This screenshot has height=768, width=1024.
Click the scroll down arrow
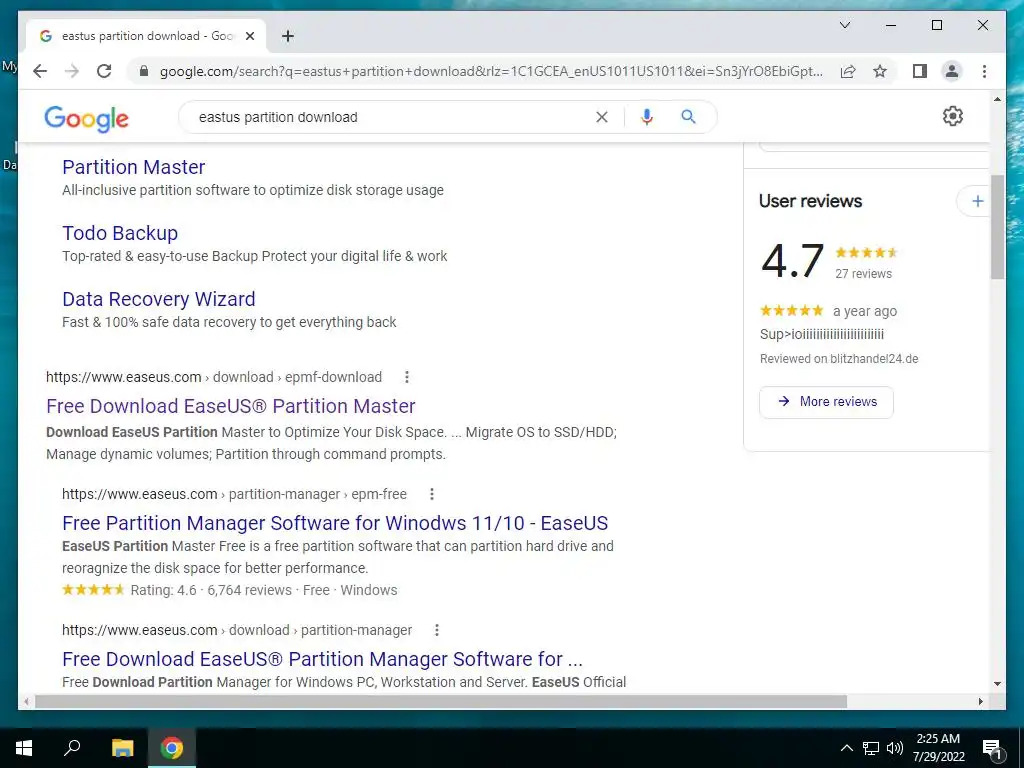[x=997, y=684]
